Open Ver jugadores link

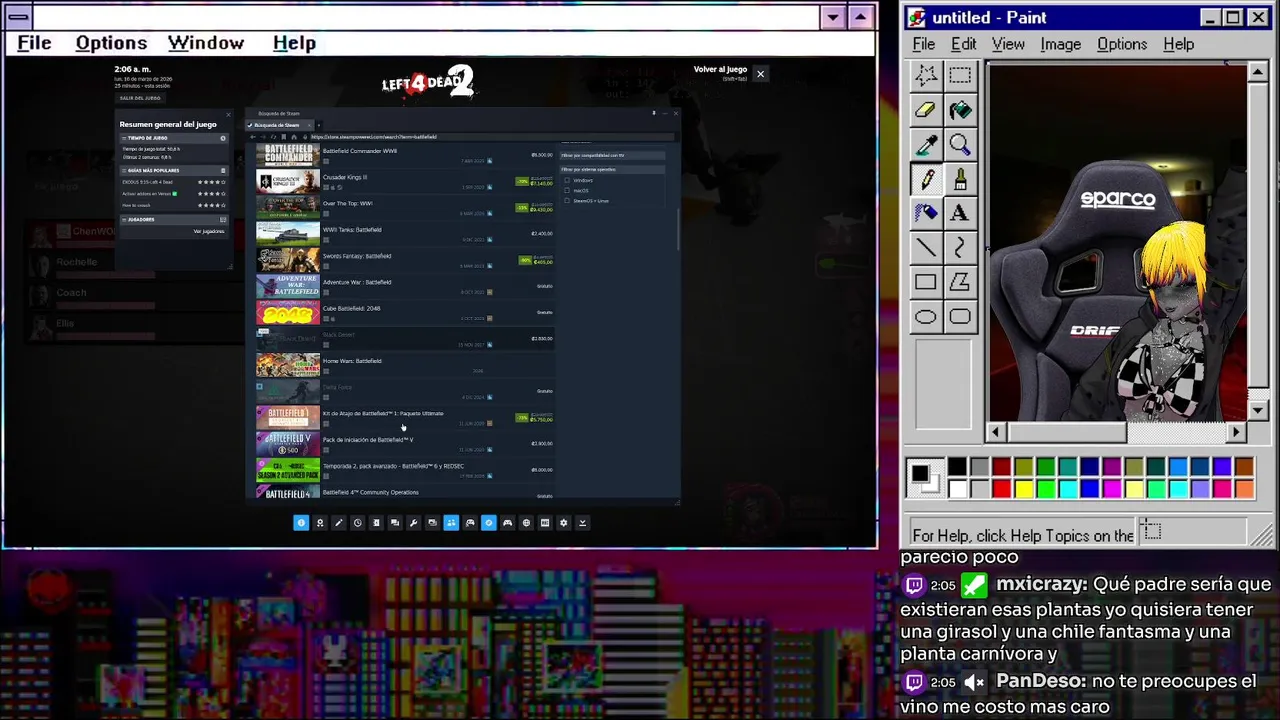(209, 231)
